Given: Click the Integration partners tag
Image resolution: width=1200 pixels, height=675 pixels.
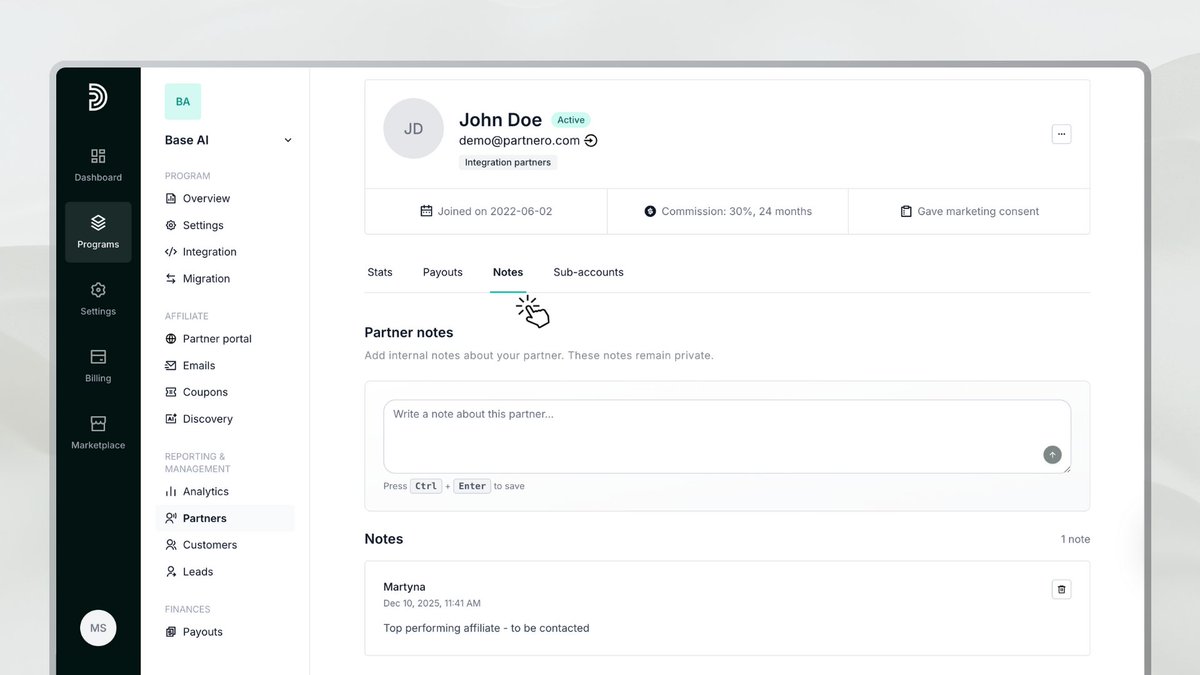Looking at the screenshot, I should (x=508, y=162).
